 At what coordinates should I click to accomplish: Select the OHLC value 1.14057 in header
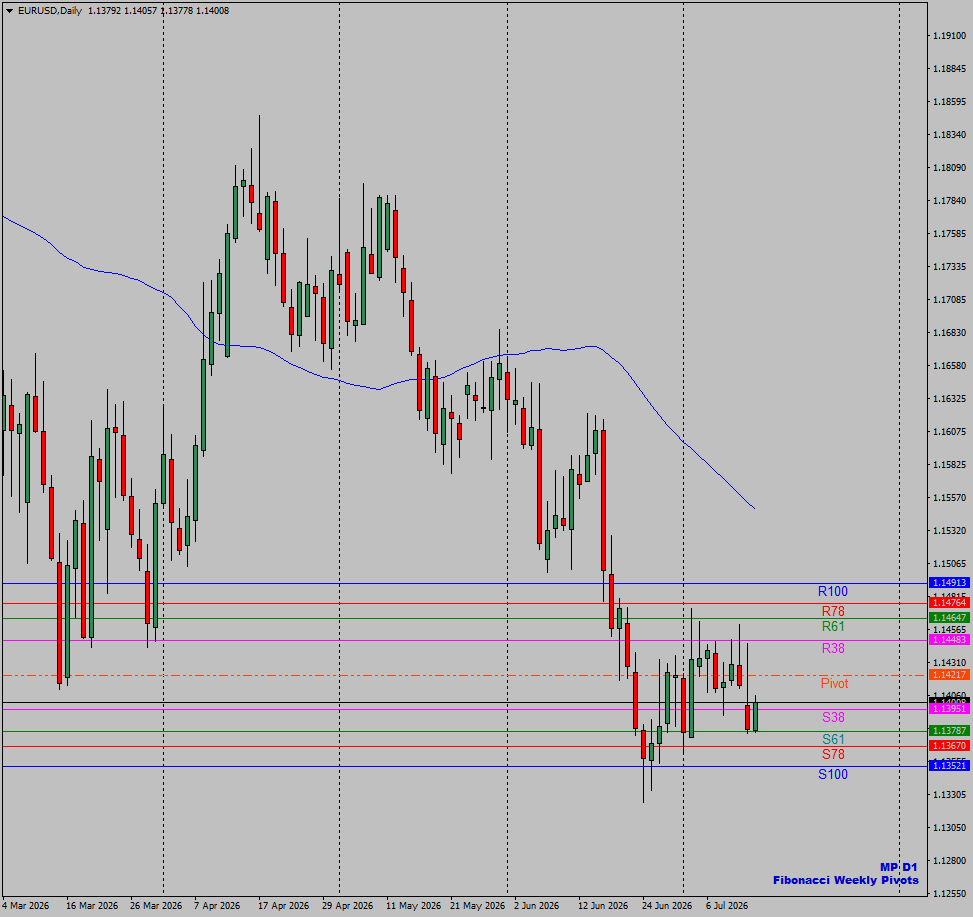140,11
